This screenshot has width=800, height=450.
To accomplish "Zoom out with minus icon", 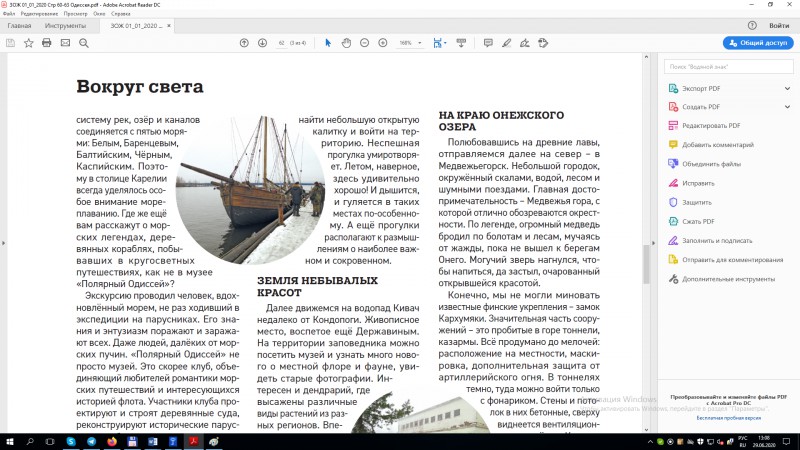I will [364, 43].
